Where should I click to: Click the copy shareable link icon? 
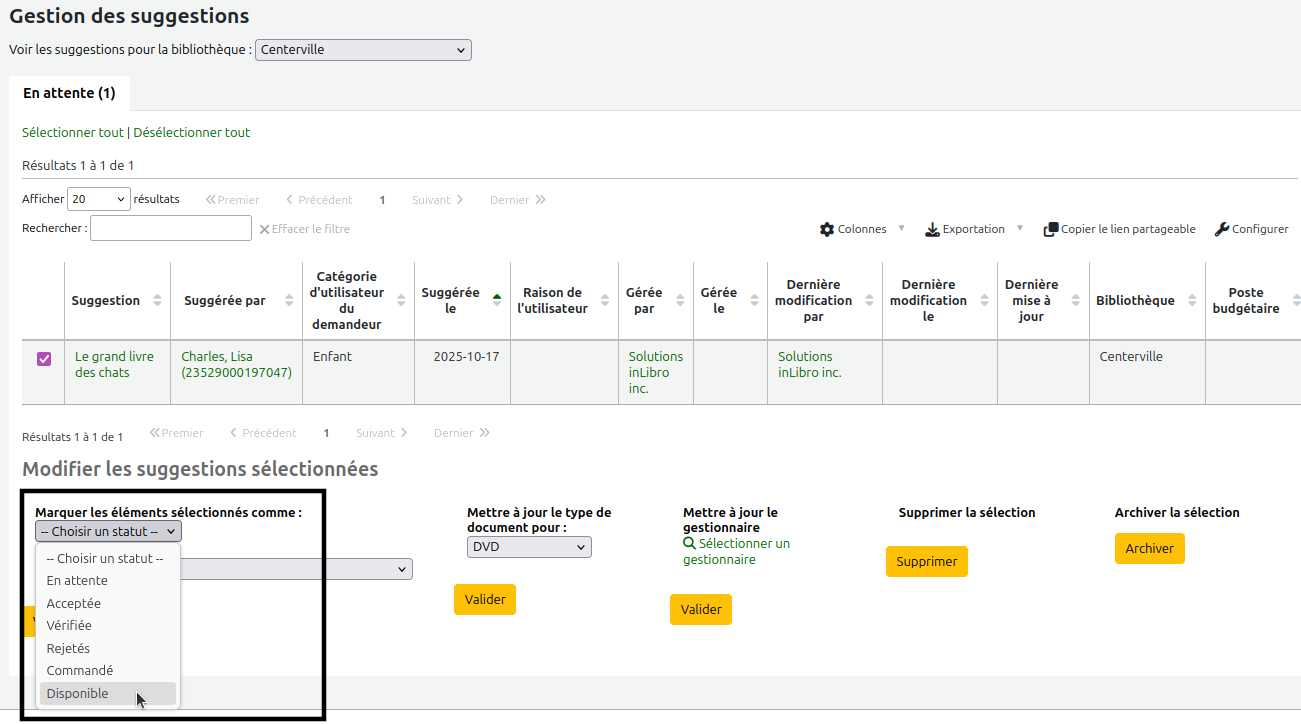[x=1050, y=230]
